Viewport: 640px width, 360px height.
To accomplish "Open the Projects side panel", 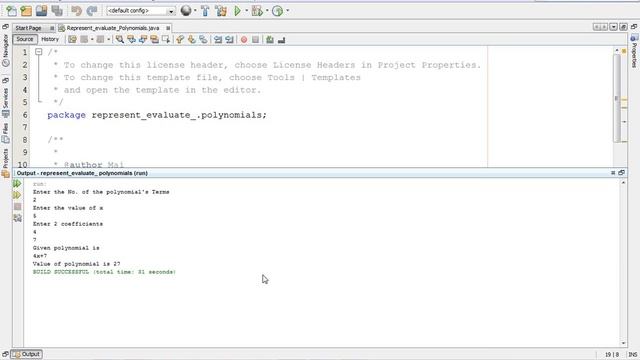I will [5, 162].
